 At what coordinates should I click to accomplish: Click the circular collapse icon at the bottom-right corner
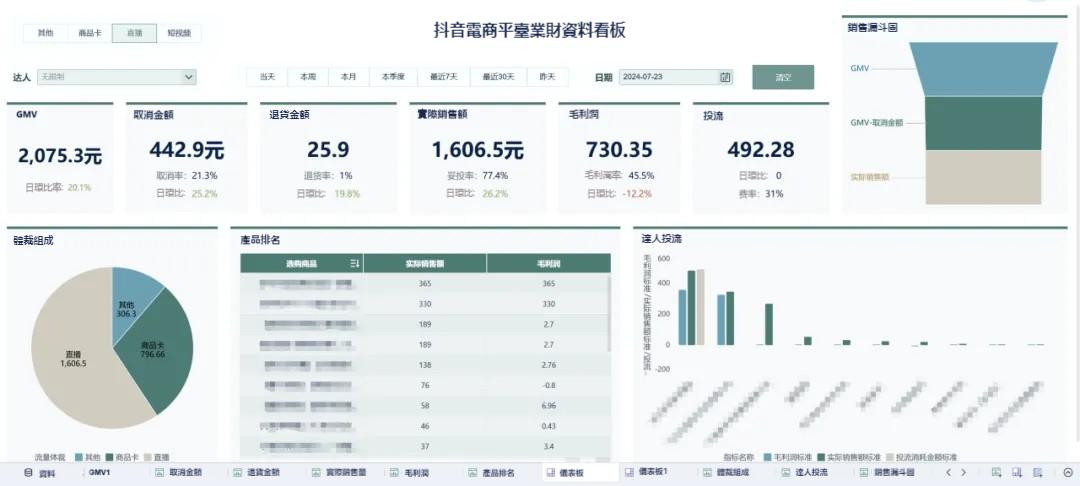point(1068,473)
